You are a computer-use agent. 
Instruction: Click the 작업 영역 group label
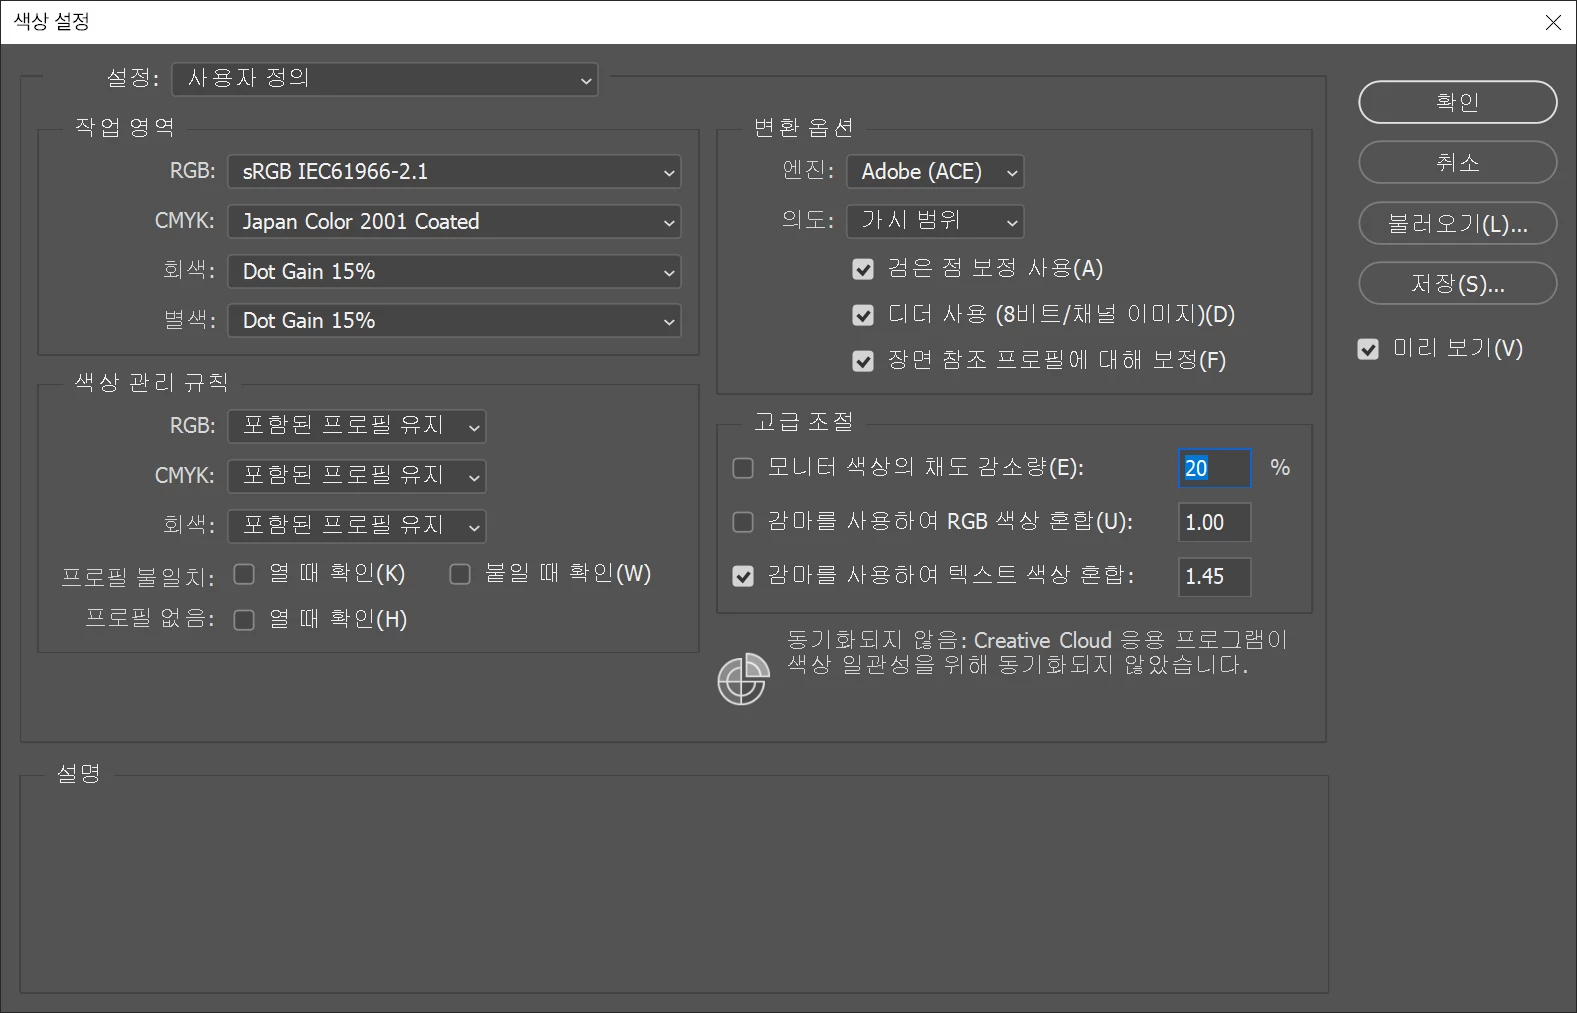125,127
